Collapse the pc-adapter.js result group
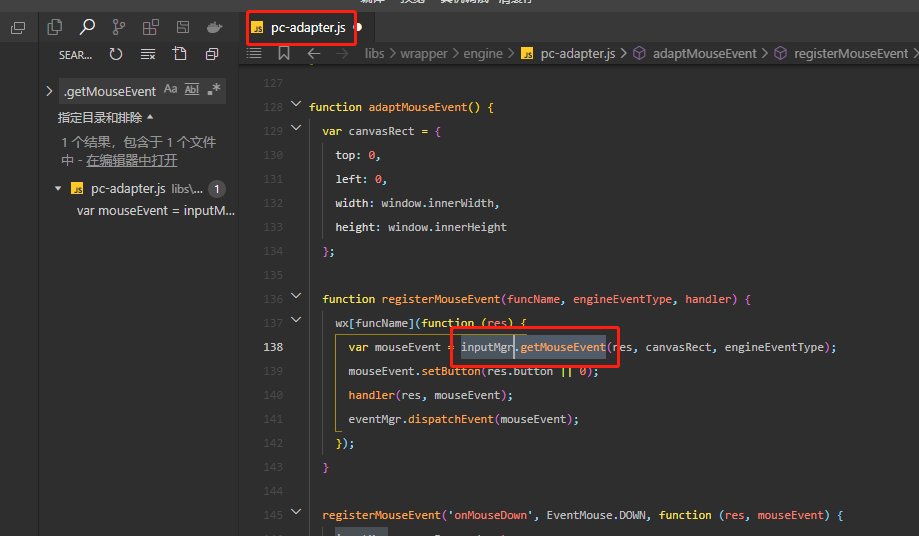Image resolution: width=919 pixels, height=536 pixels. coord(58,189)
